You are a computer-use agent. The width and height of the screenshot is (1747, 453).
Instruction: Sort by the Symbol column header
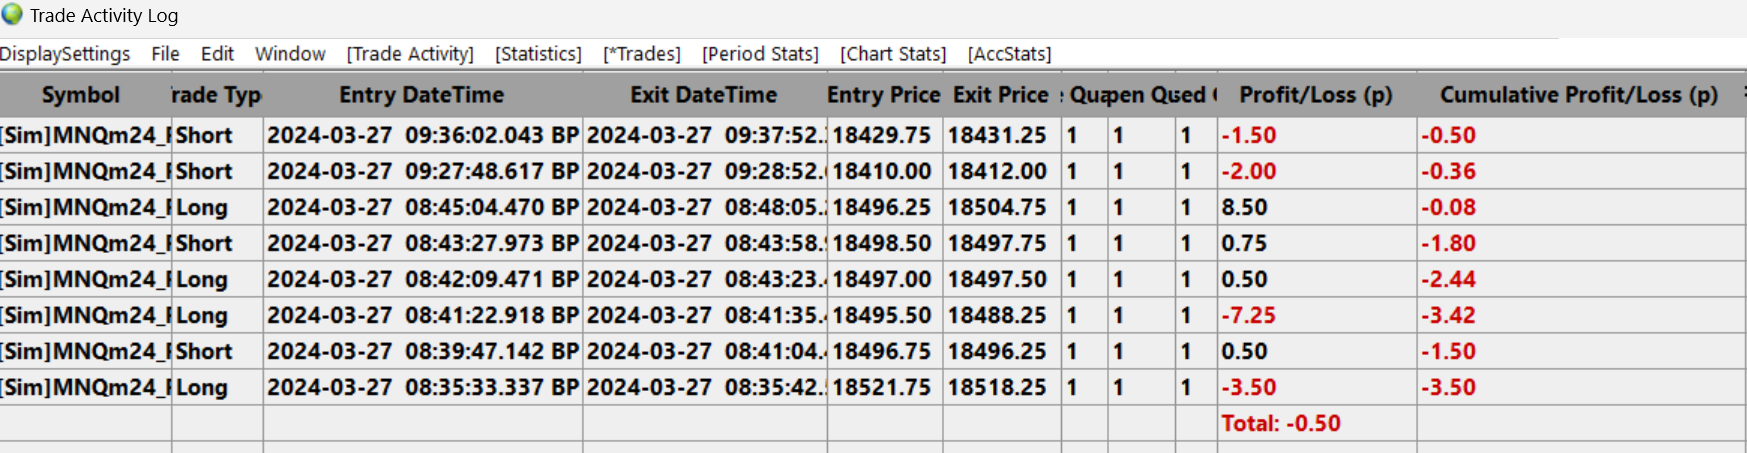(81, 95)
